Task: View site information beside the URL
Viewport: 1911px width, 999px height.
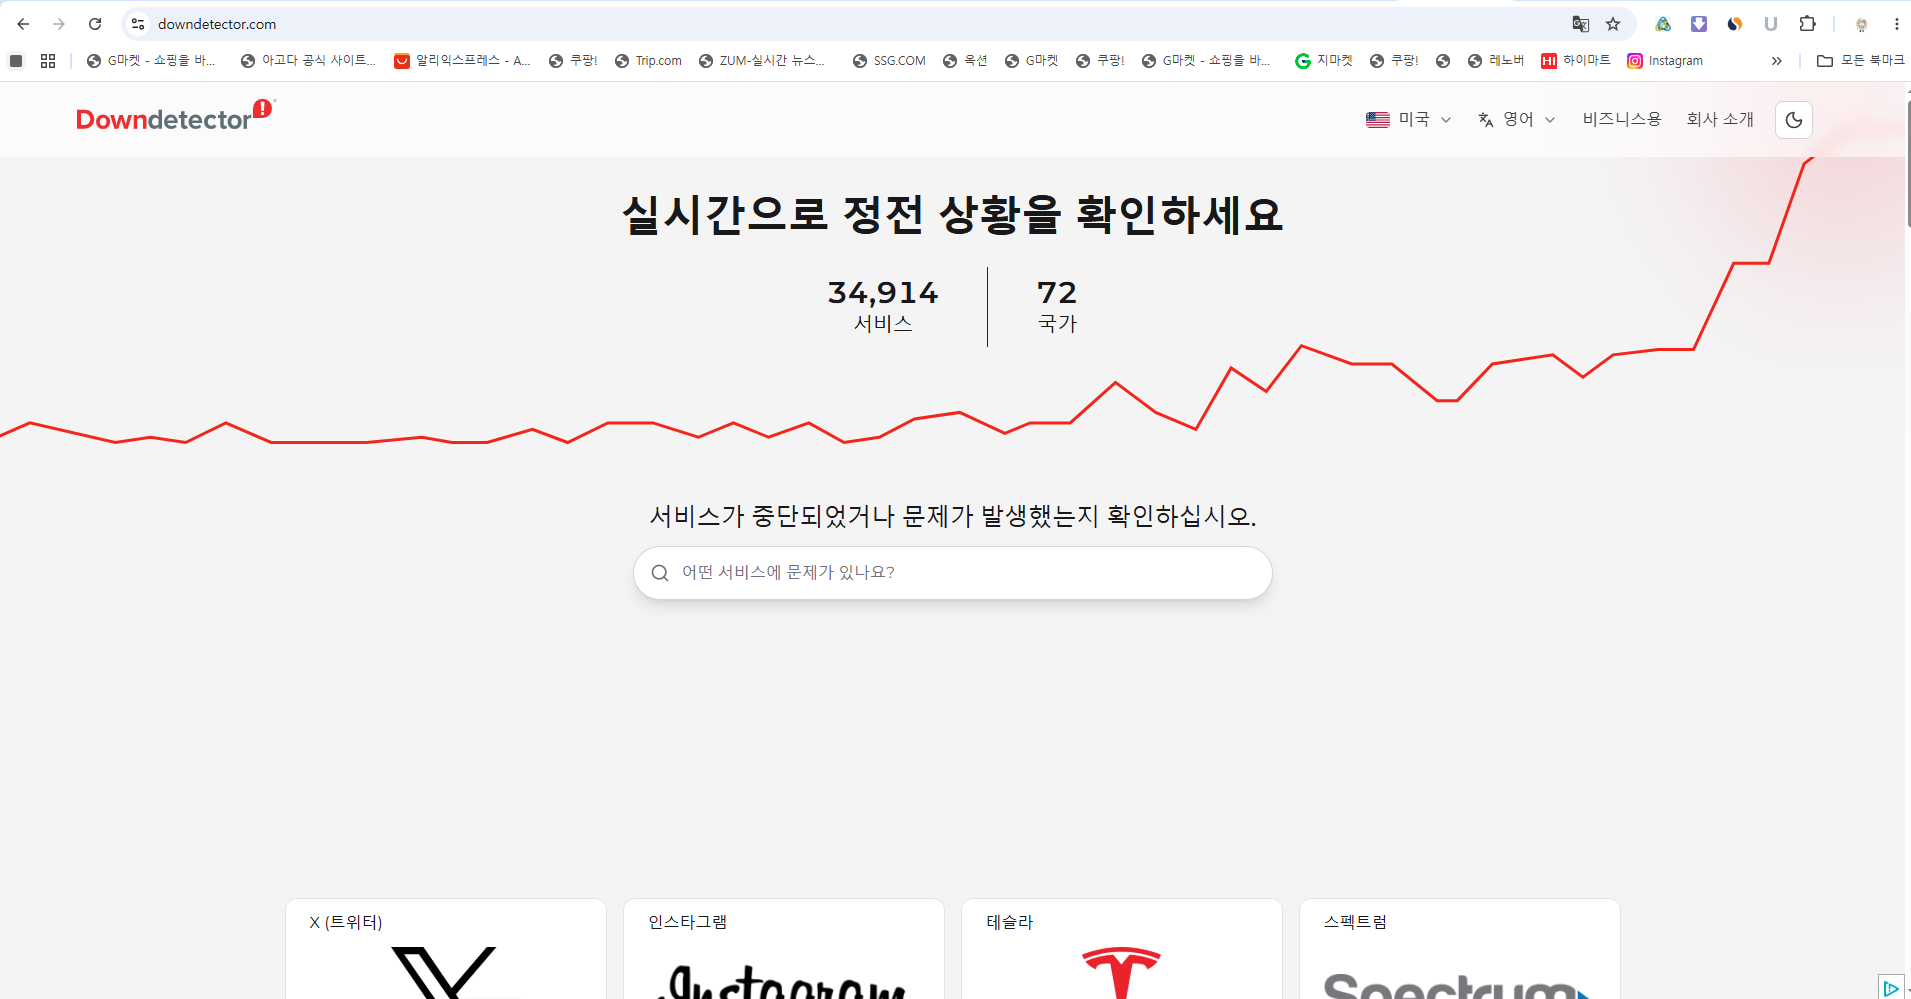Action: 138,24
